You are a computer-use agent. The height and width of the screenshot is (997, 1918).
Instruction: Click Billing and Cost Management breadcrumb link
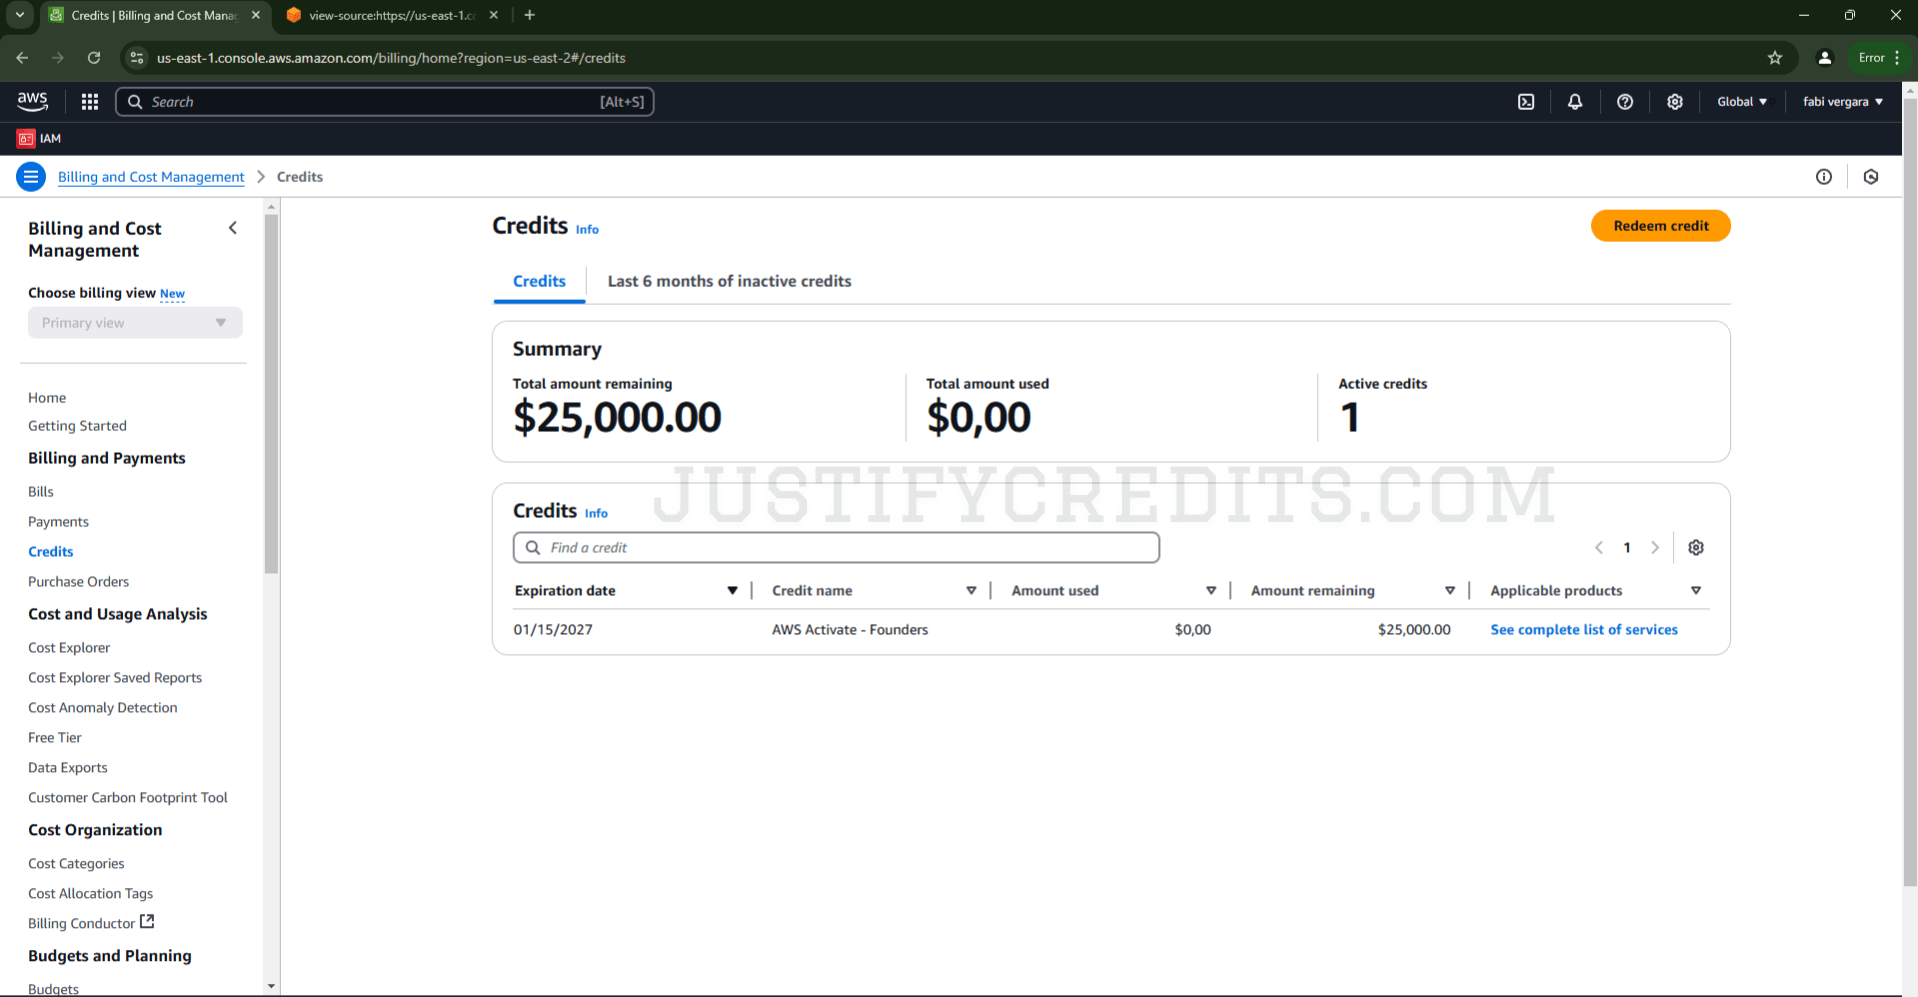(151, 177)
